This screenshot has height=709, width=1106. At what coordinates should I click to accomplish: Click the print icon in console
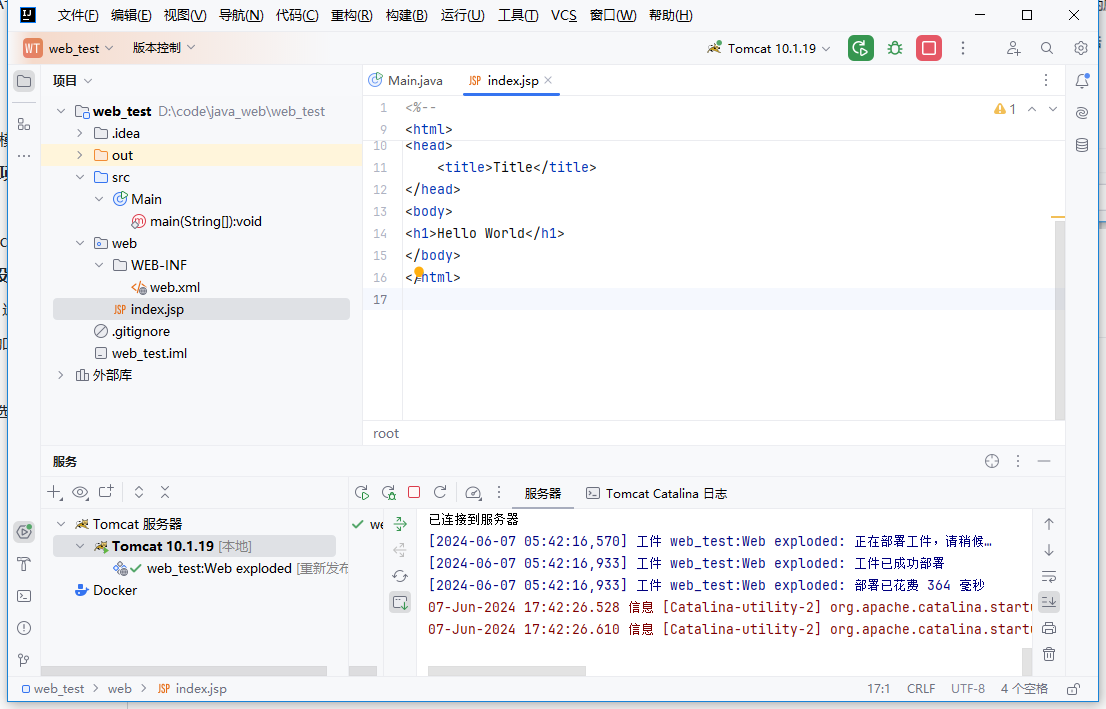[x=1049, y=628]
